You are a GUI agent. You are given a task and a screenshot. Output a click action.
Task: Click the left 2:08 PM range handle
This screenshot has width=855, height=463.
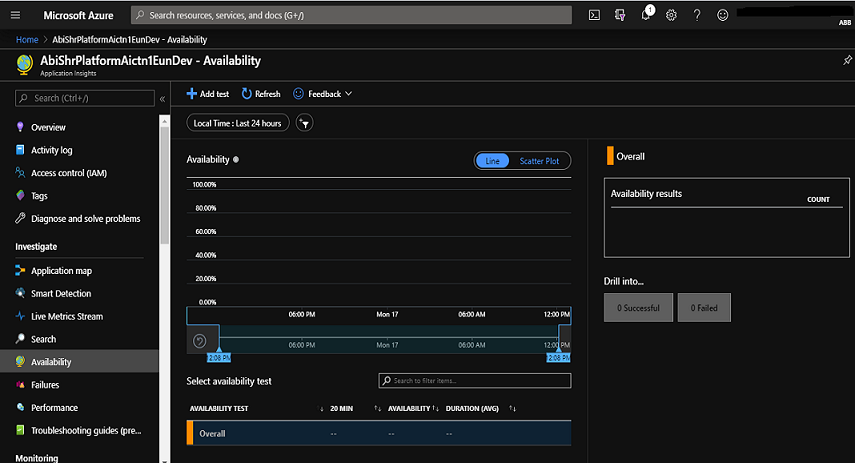coord(219,357)
